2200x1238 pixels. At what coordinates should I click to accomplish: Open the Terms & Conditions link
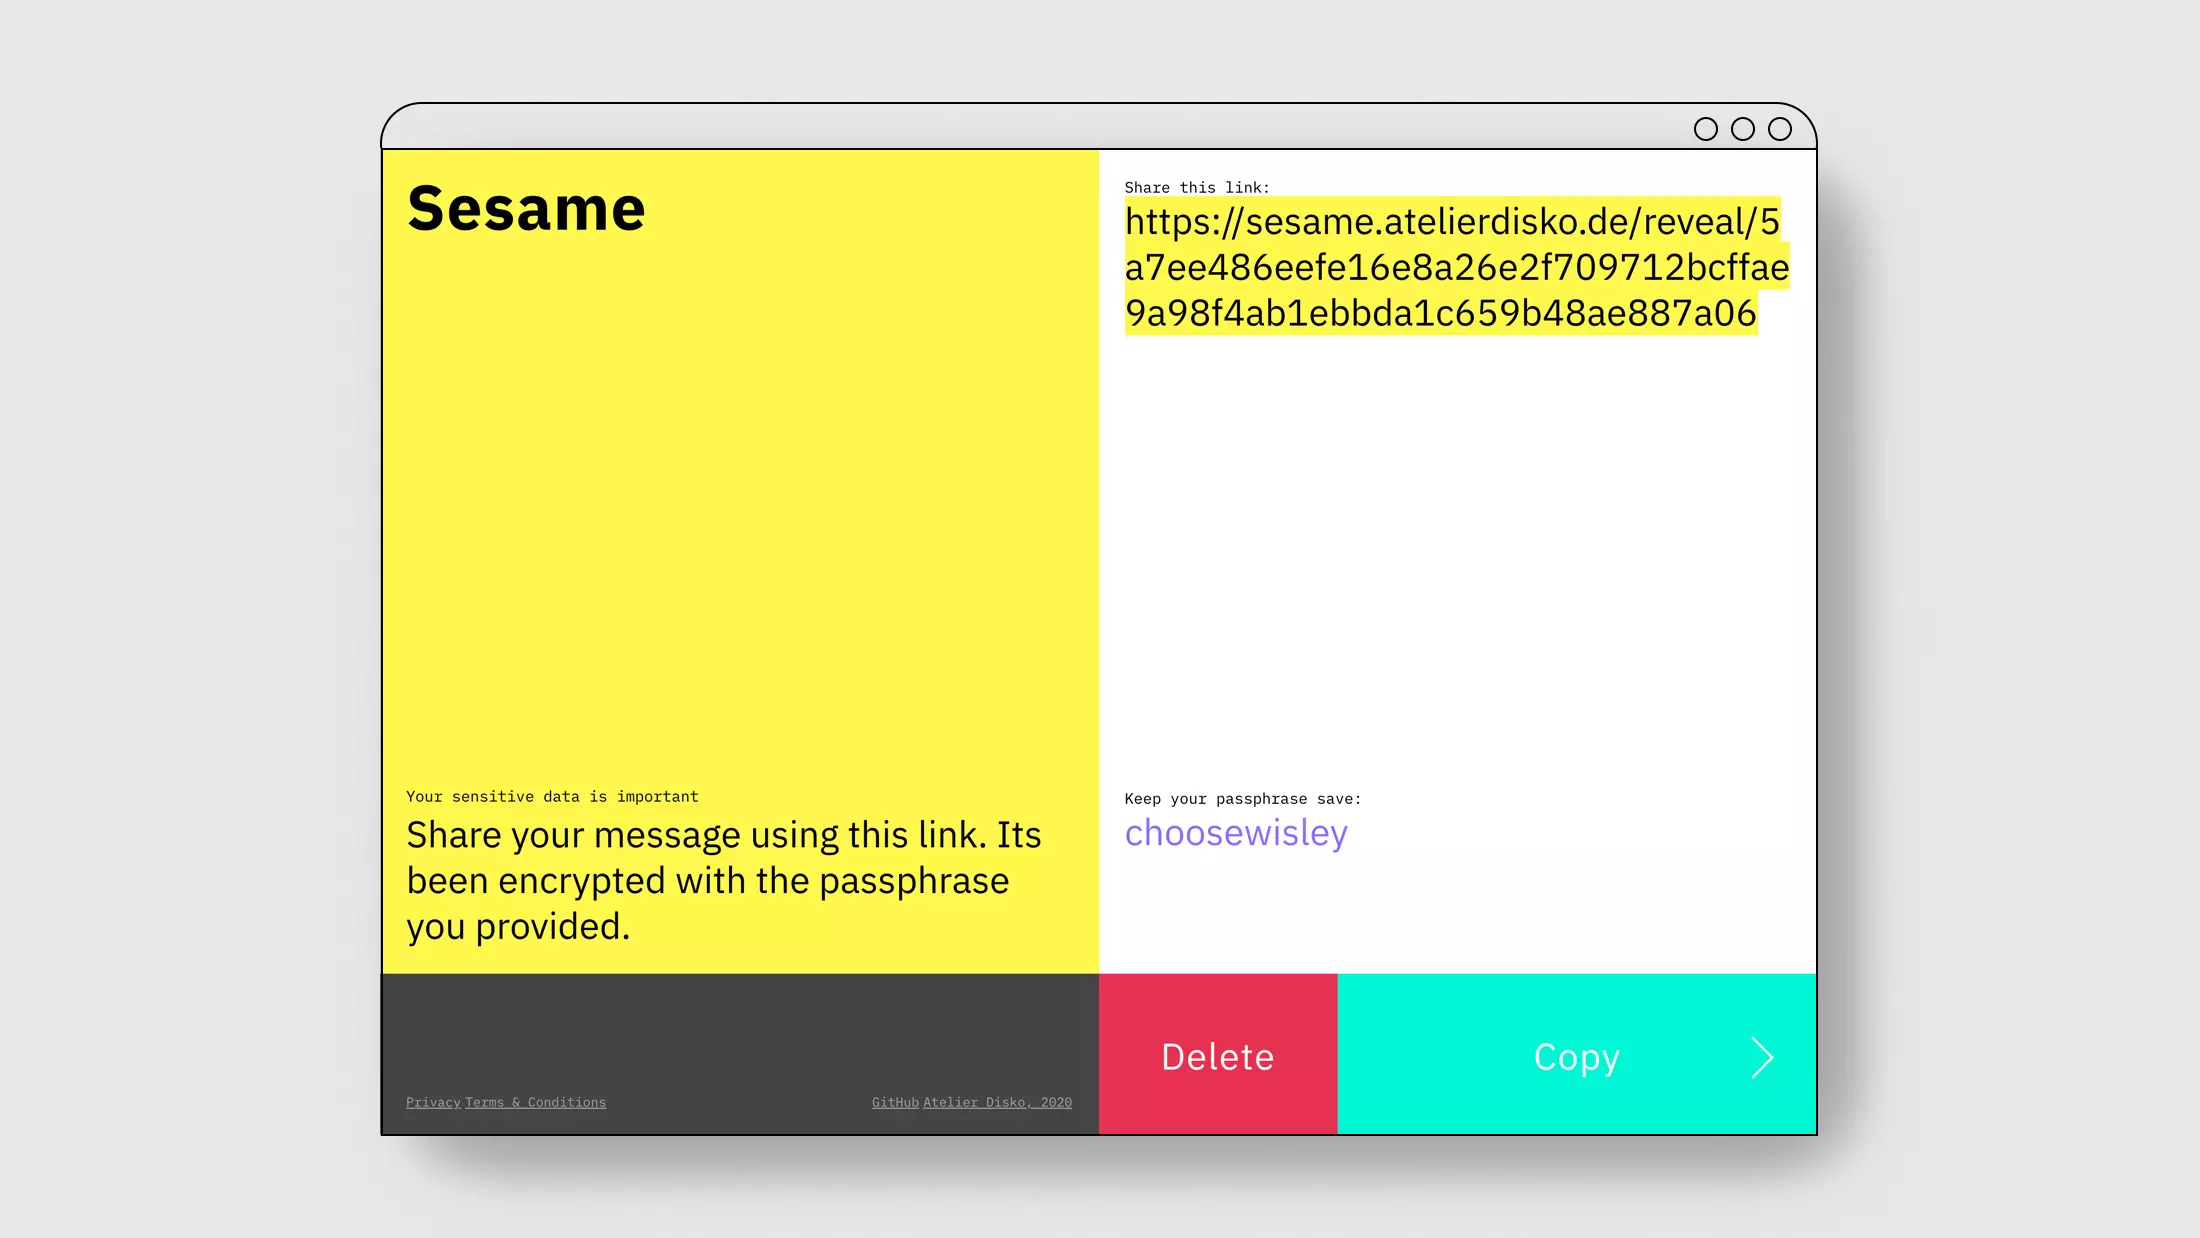(x=535, y=1102)
